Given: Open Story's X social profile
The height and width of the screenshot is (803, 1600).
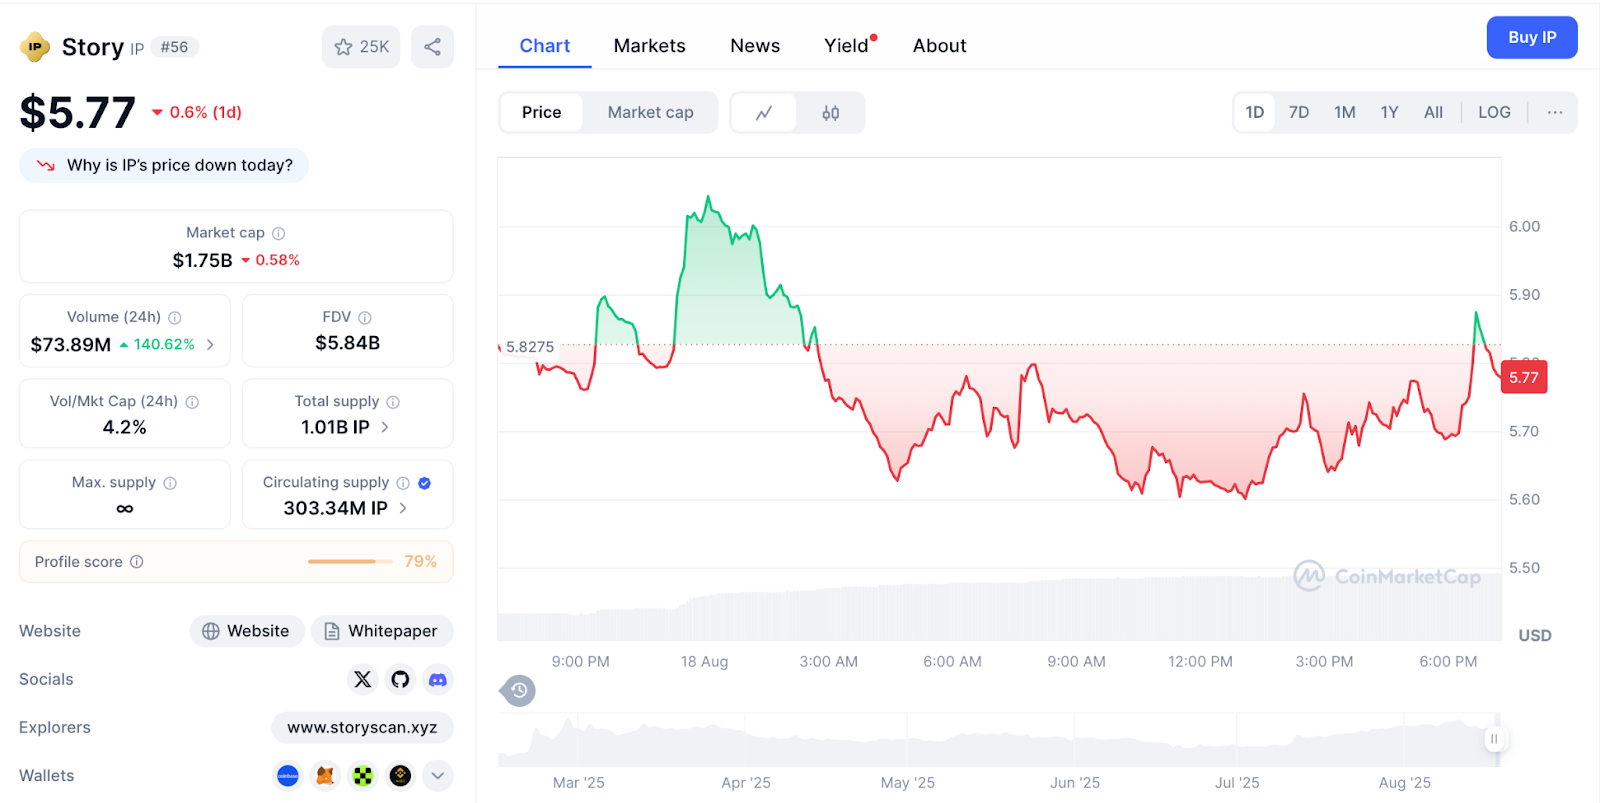Looking at the screenshot, I should [x=363, y=680].
